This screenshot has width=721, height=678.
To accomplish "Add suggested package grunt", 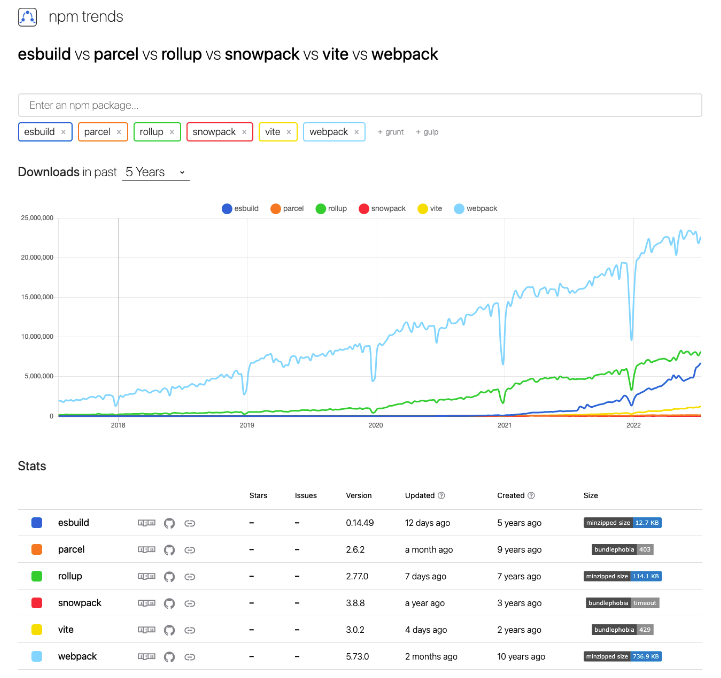I will (390, 132).
